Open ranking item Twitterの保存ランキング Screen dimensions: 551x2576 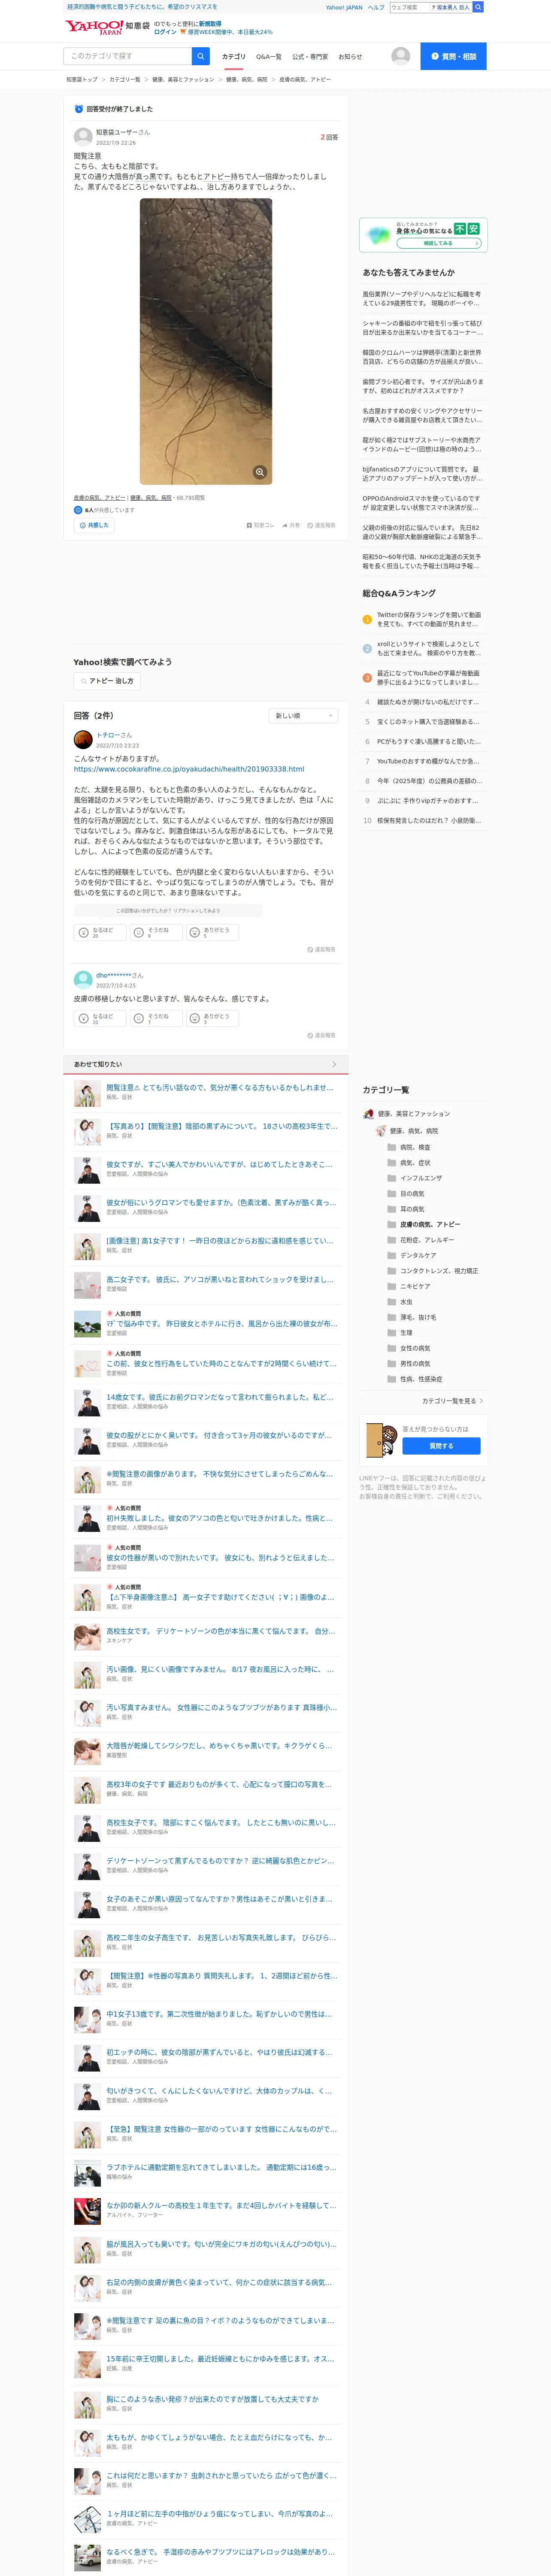point(429,620)
